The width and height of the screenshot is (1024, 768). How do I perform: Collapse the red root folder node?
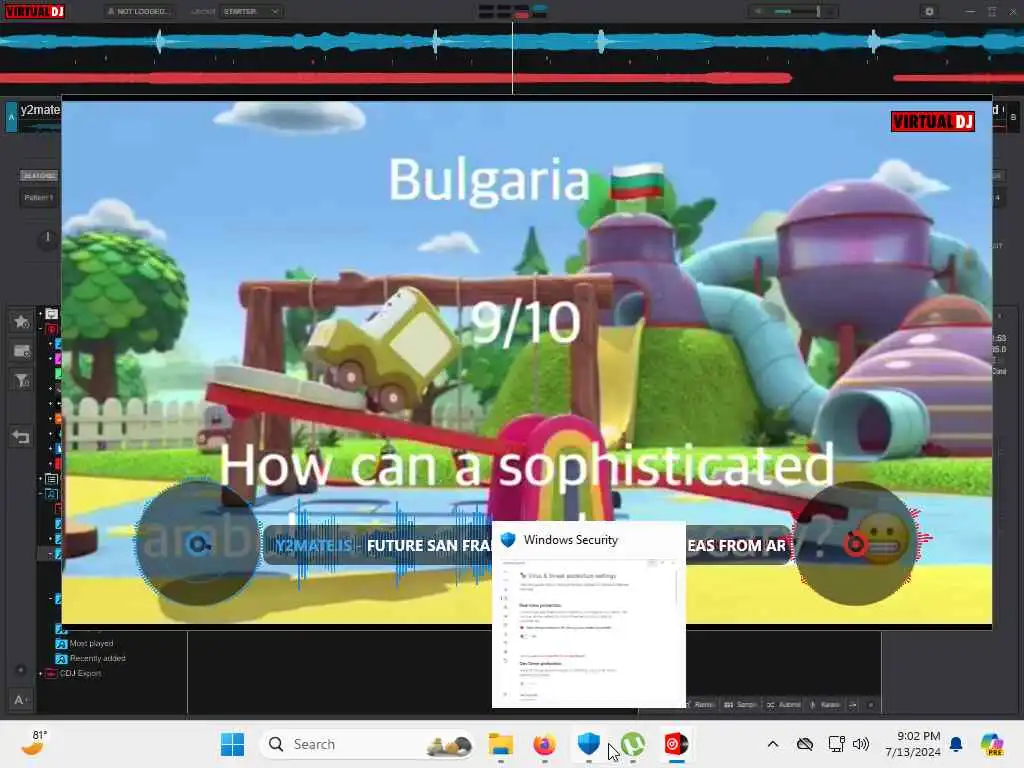click(40, 329)
